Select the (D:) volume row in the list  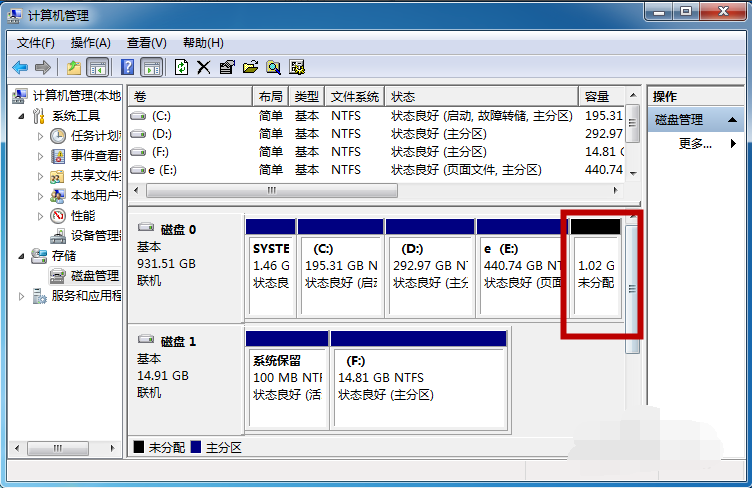(x=161, y=134)
